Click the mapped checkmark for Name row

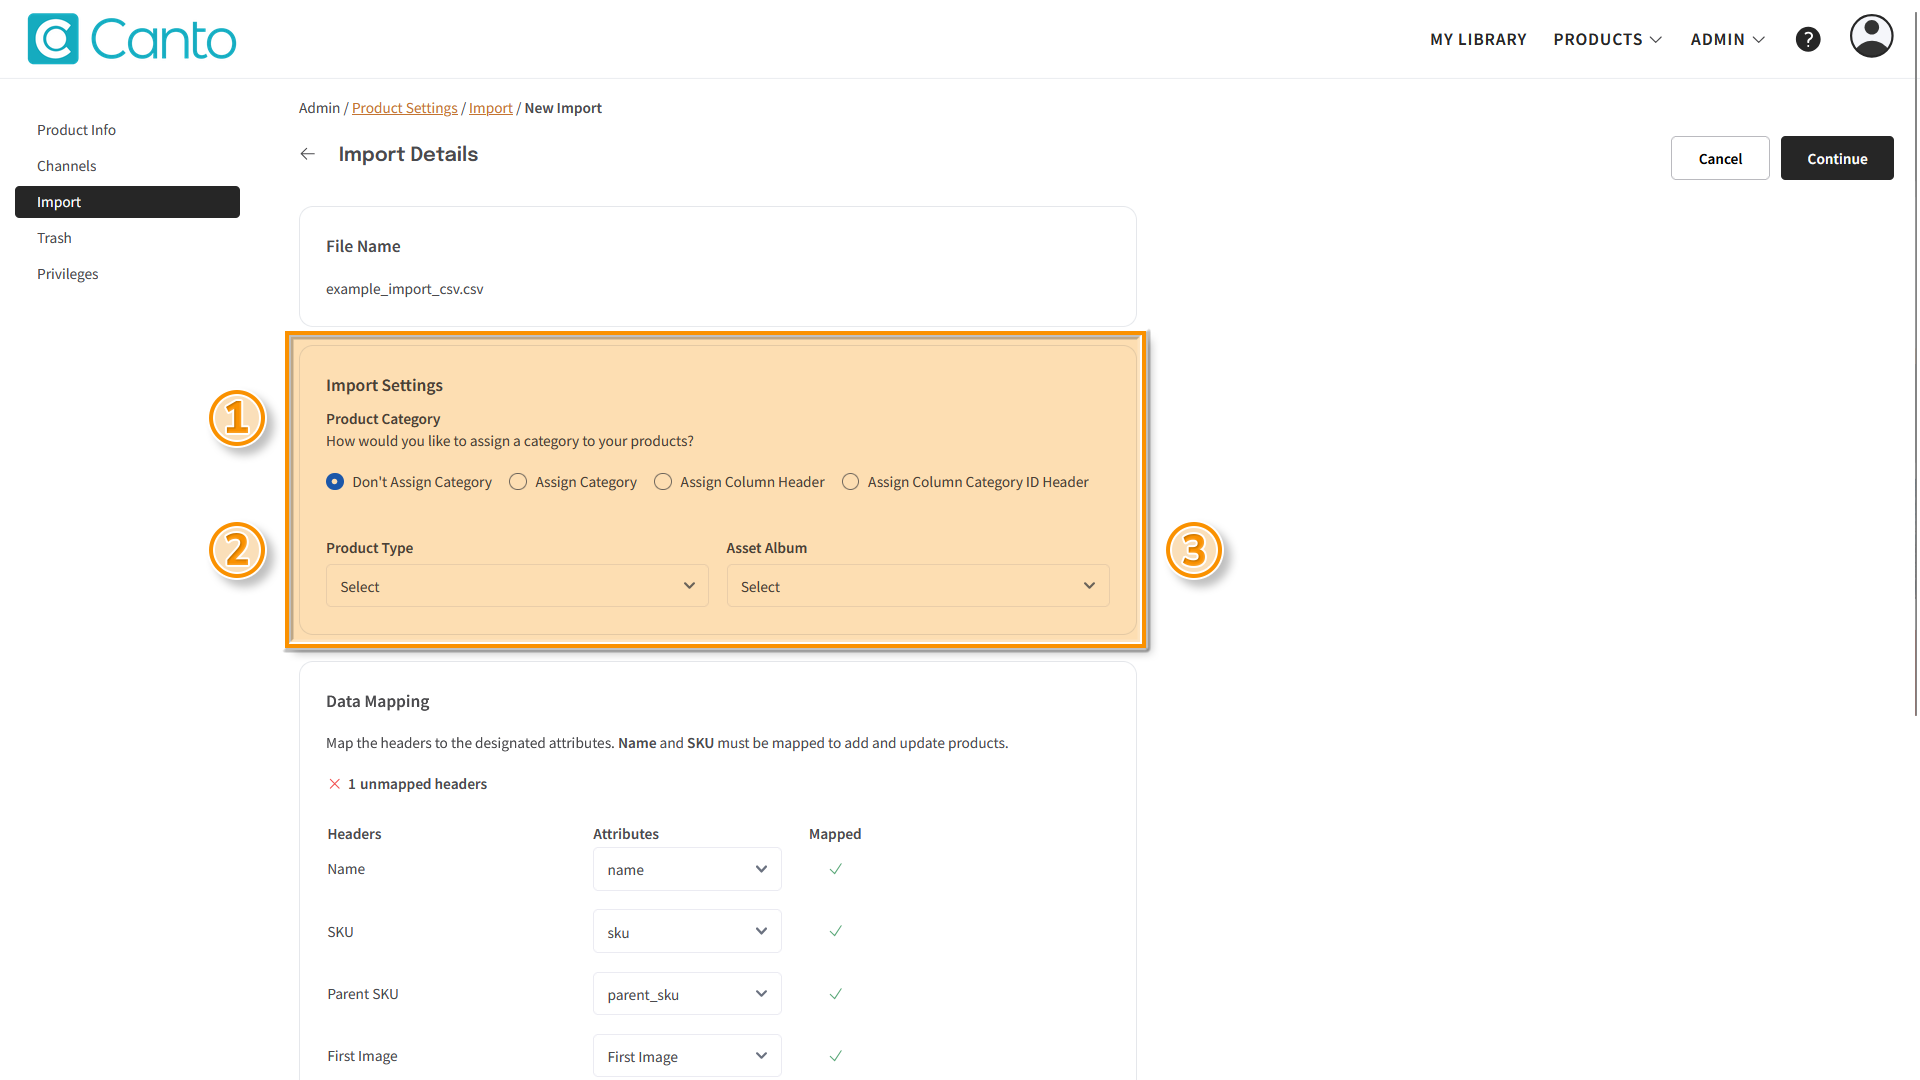835,869
